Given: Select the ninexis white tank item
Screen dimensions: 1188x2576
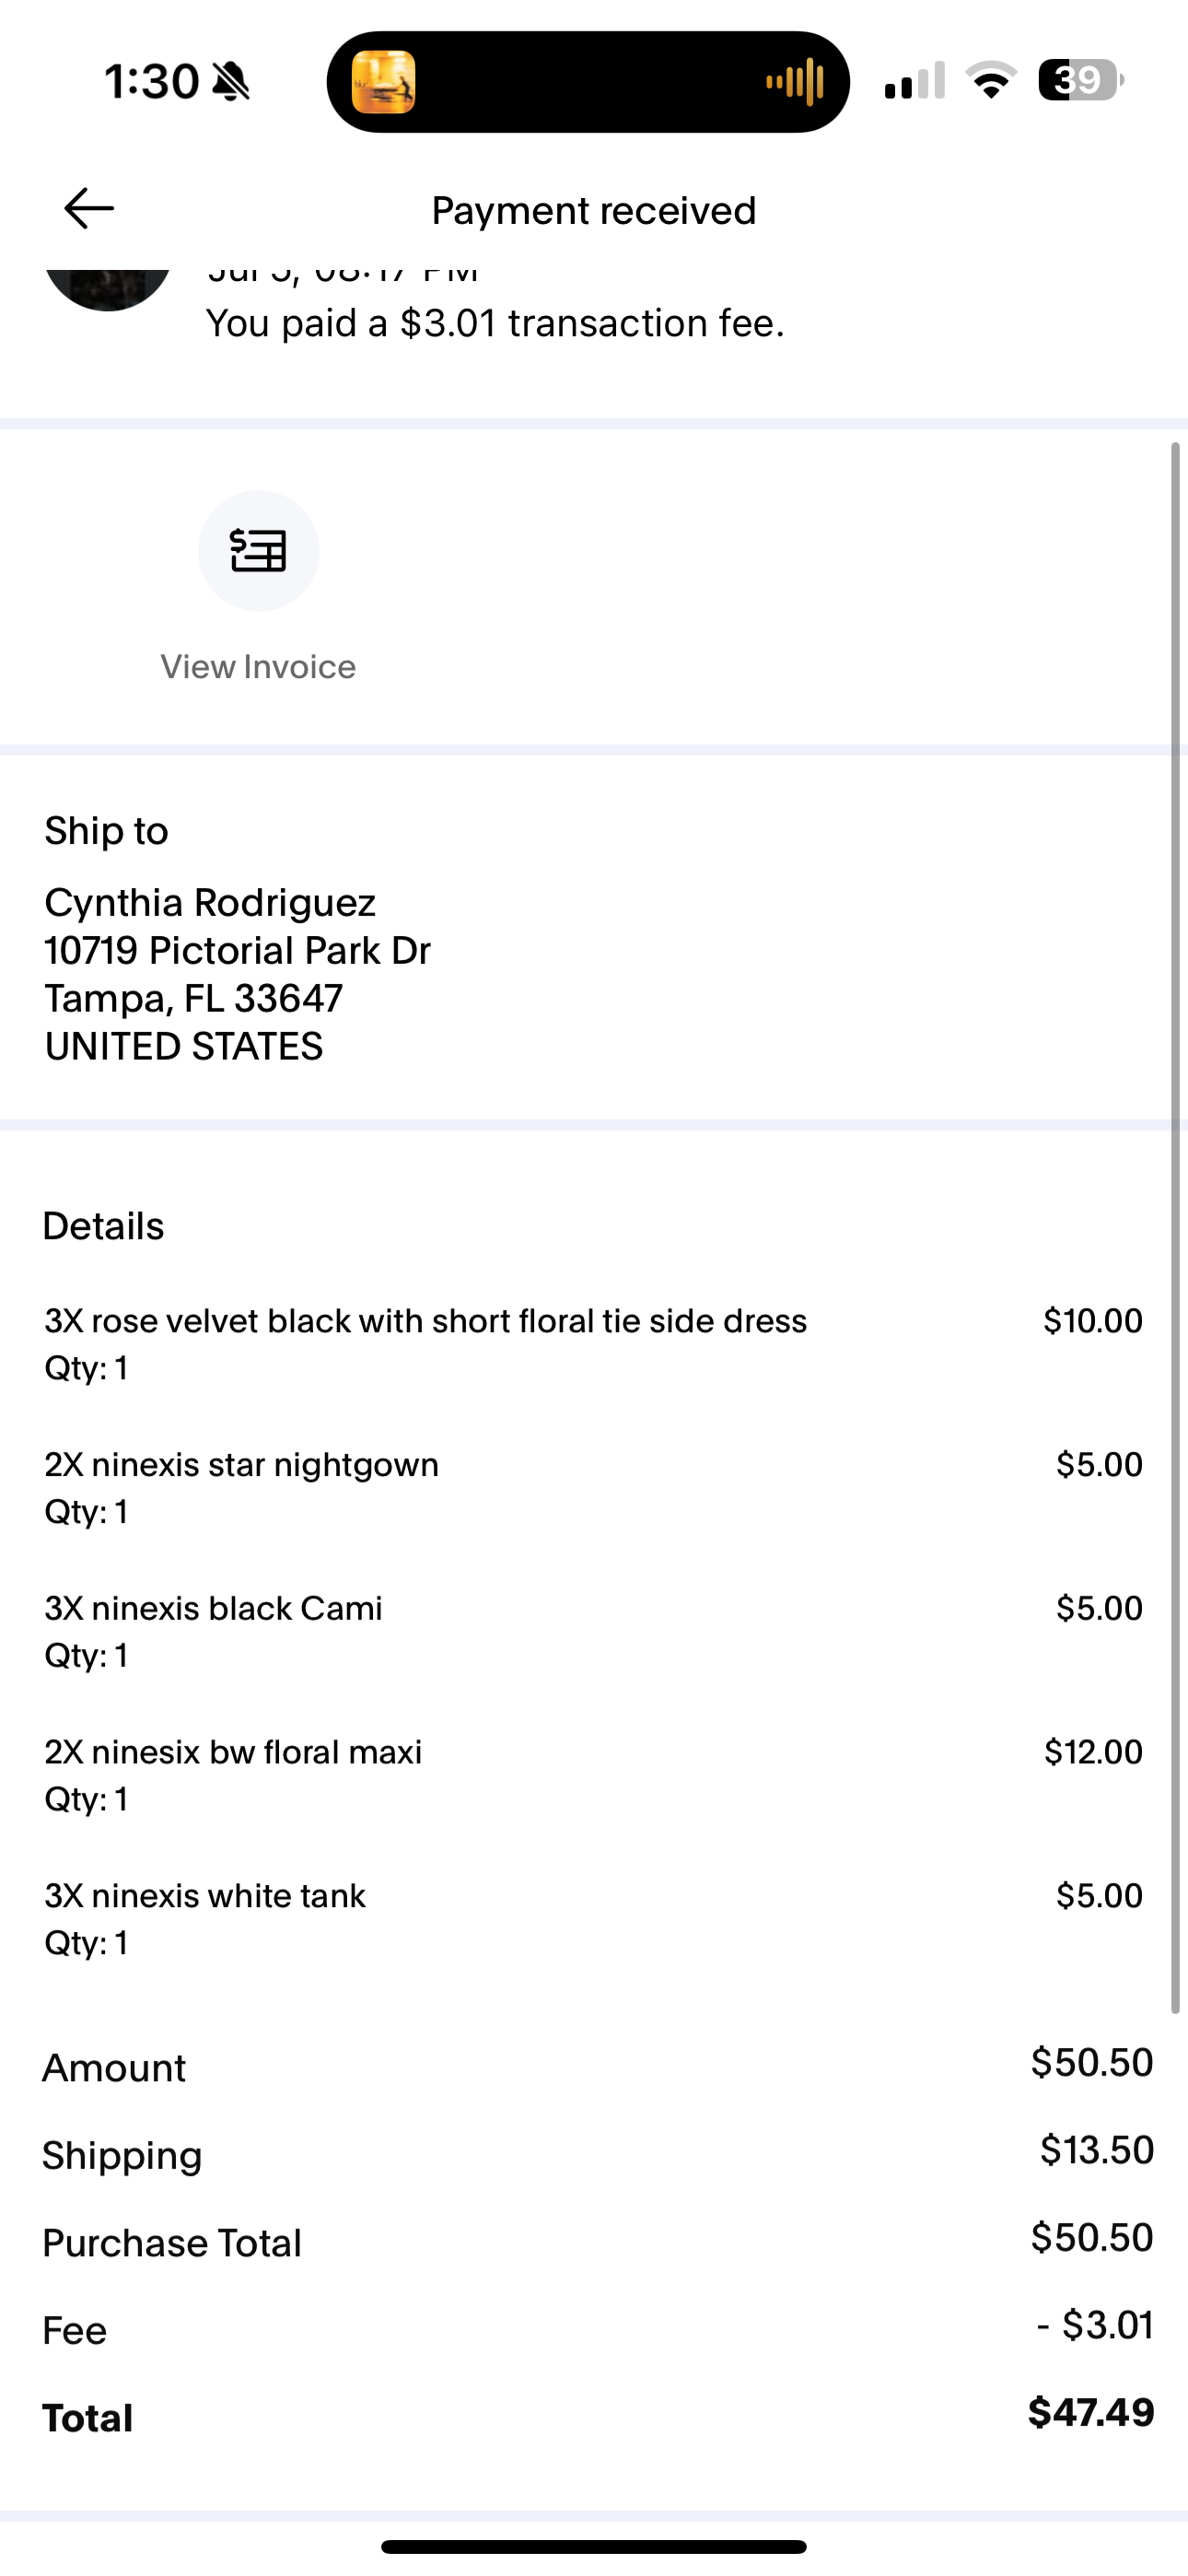Looking at the screenshot, I should click(x=593, y=1919).
